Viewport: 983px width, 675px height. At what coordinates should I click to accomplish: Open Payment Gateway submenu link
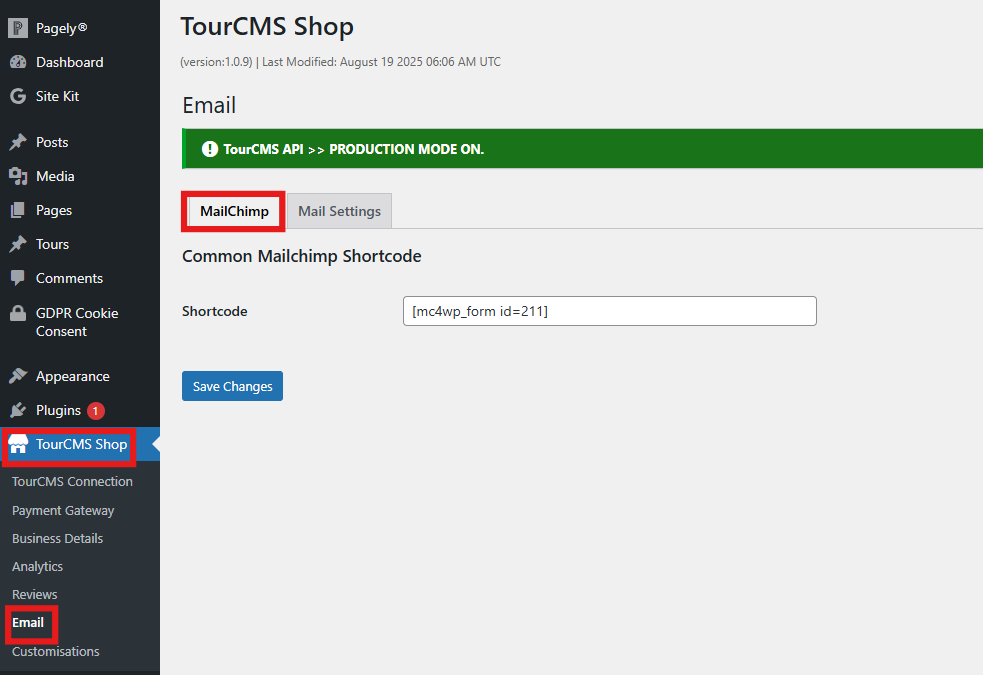click(x=63, y=510)
